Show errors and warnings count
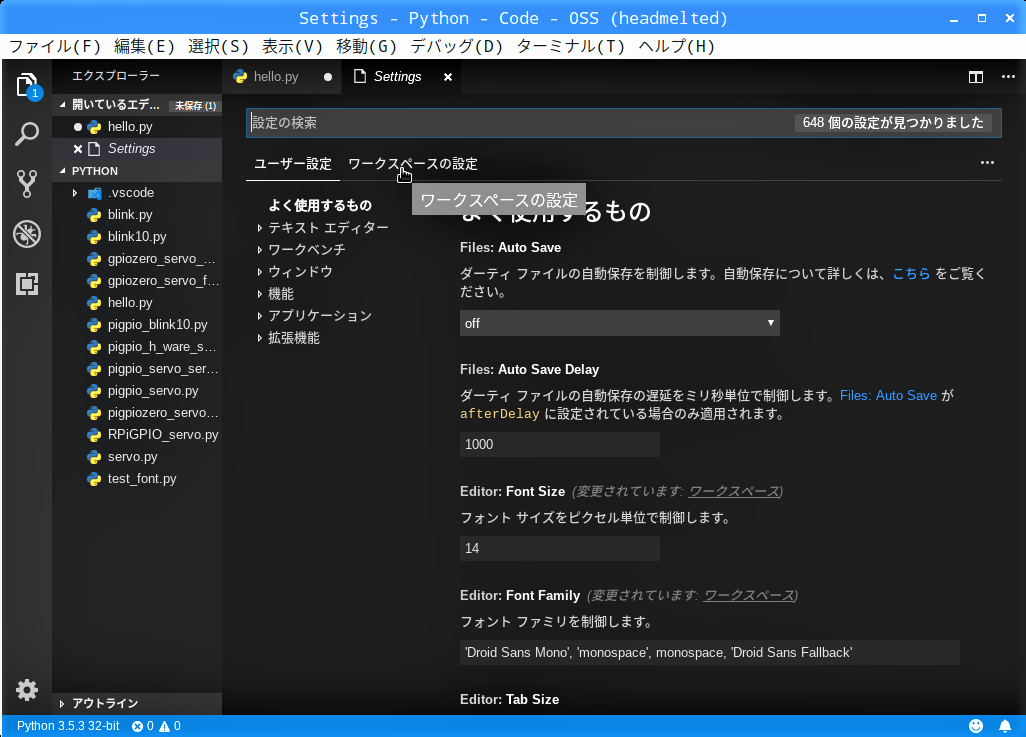 click(156, 726)
